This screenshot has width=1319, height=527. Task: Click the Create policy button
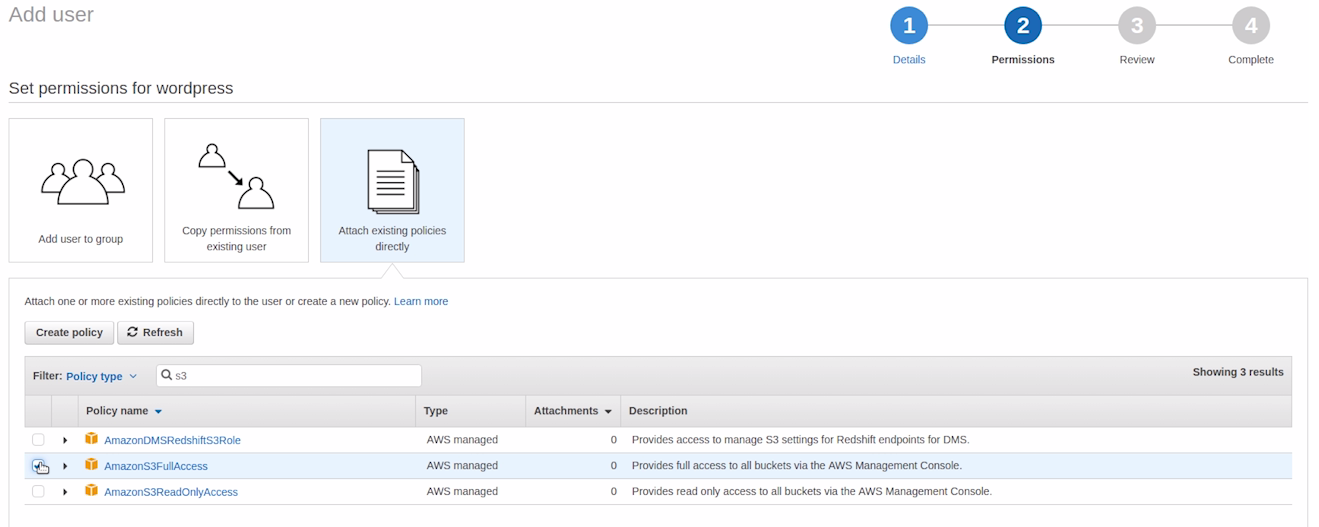(x=69, y=332)
